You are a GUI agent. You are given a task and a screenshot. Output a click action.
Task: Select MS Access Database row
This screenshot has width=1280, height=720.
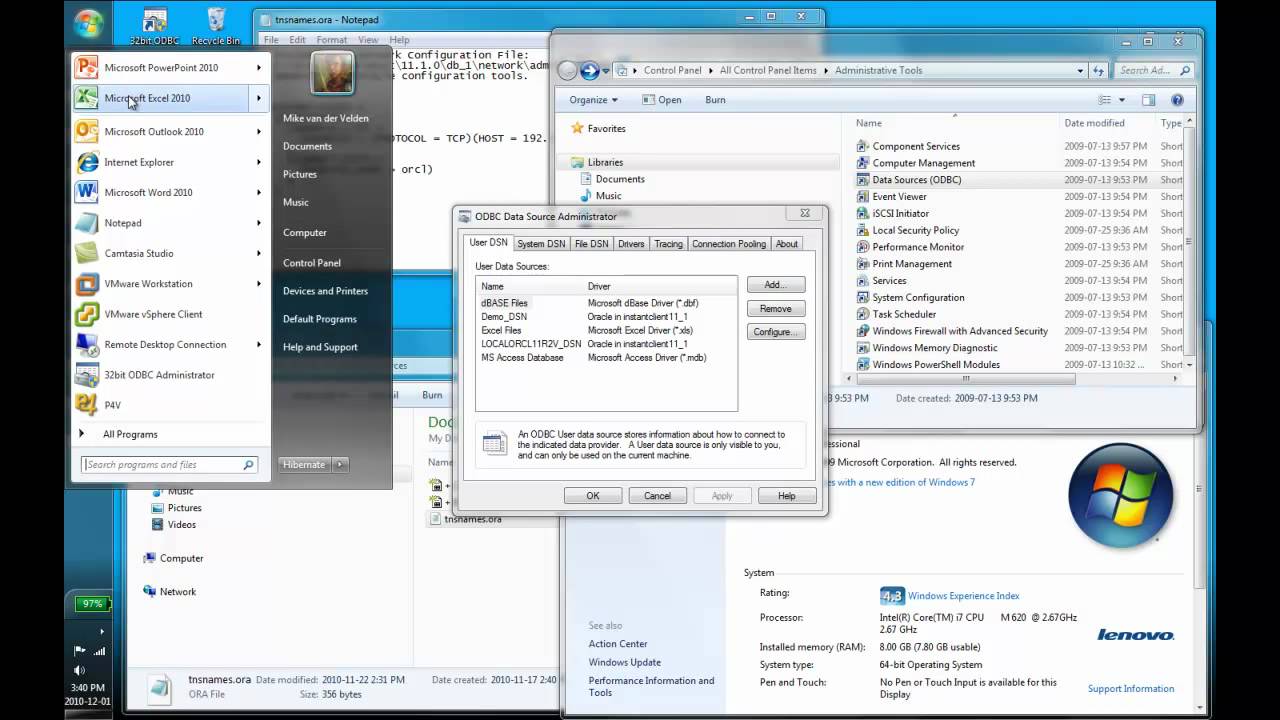[606, 357]
